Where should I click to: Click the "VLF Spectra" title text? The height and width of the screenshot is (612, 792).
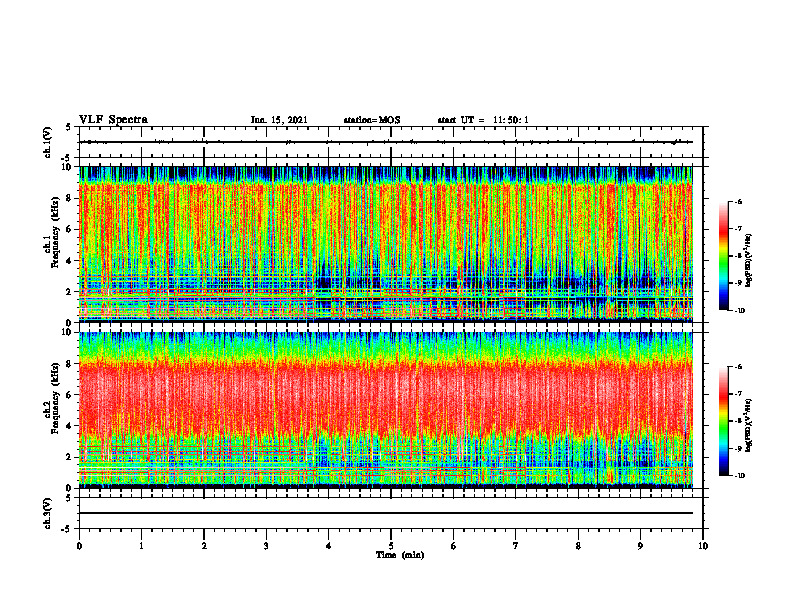pyautogui.click(x=113, y=120)
